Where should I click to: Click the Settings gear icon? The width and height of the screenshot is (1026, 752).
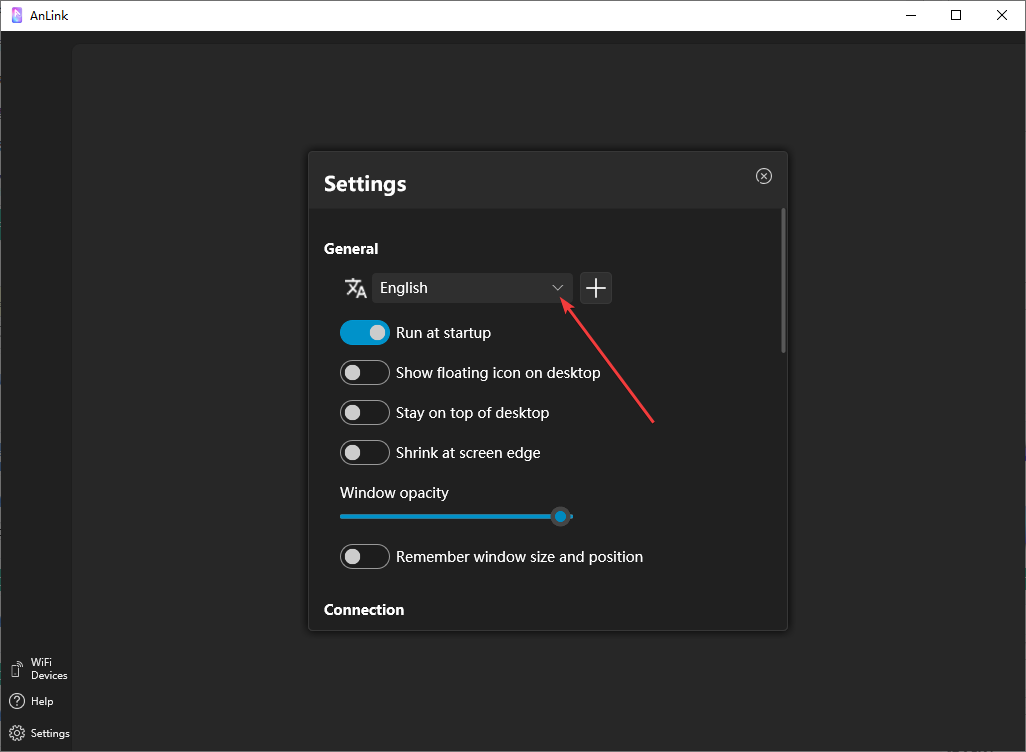point(17,733)
